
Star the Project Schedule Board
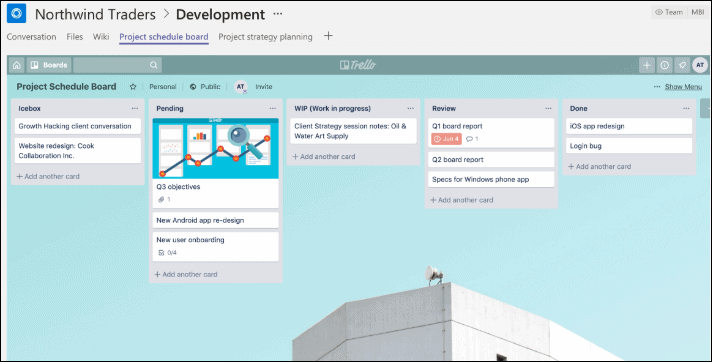click(133, 87)
